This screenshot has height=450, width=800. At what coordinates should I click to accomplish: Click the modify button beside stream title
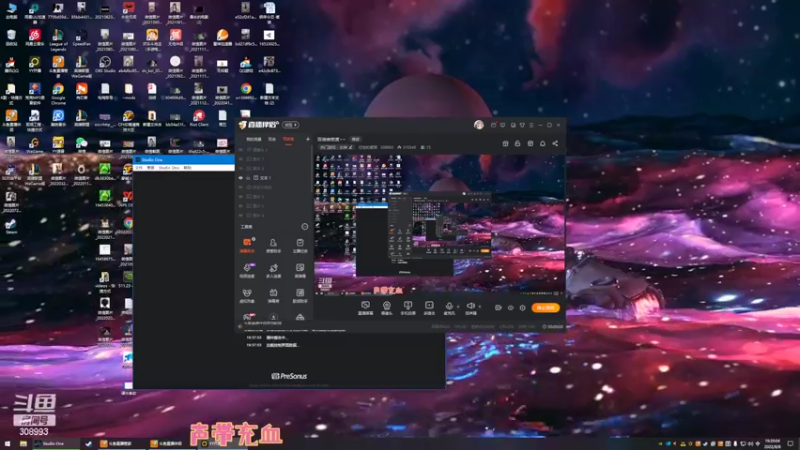[356, 139]
